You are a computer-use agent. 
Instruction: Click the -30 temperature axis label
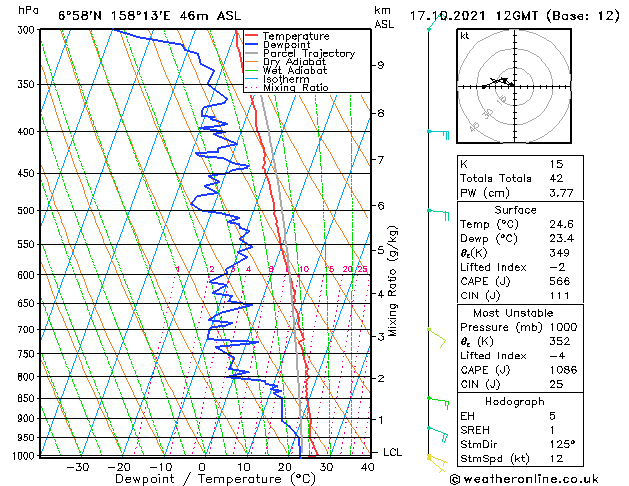(77, 467)
